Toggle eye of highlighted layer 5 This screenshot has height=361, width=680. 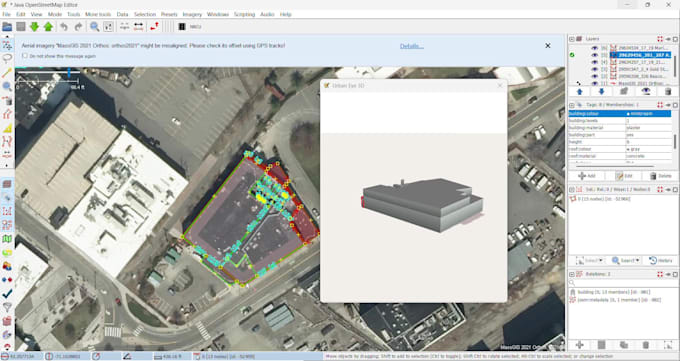(595, 55)
